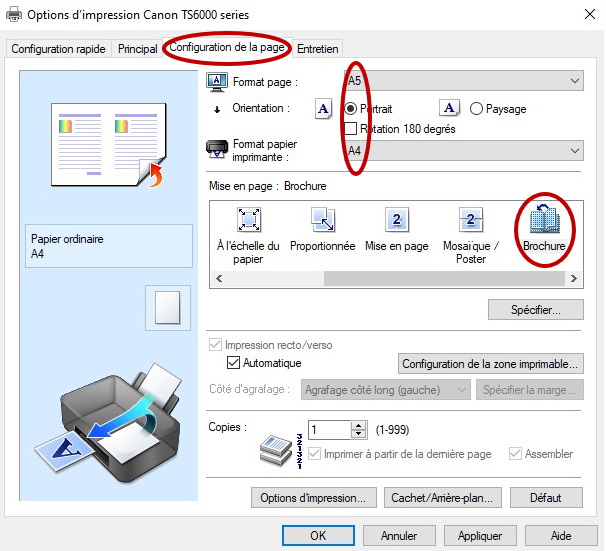Viewport: 606px width, 551px height.
Task: Click the printer icon in the title bar
Action: (x=14, y=15)
